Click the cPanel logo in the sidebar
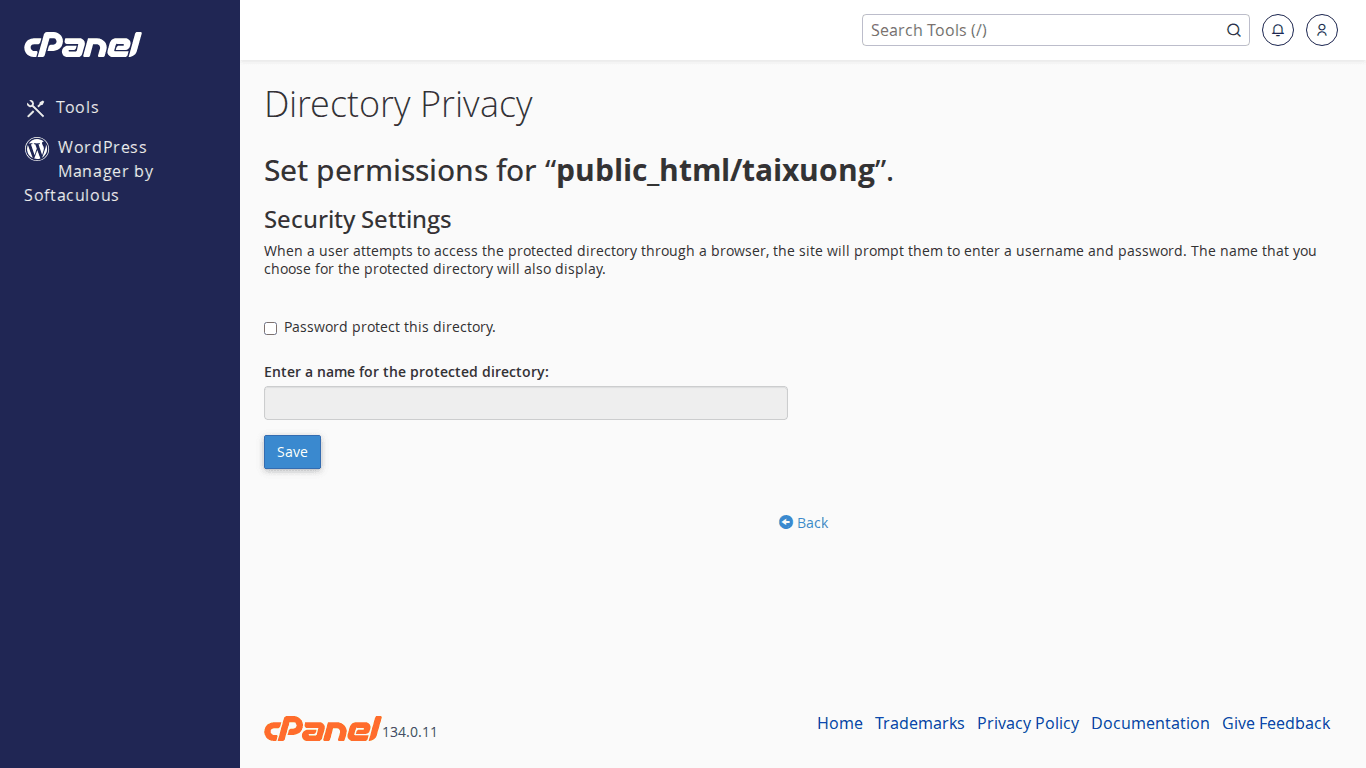This screenshot has height=768, width=1366. [x=83, y=45]
